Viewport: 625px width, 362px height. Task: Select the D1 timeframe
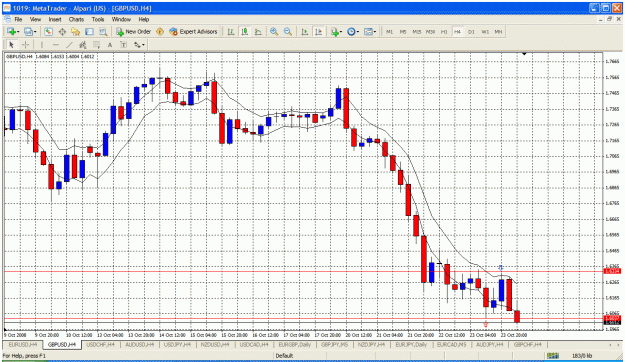tap(471, 31)
